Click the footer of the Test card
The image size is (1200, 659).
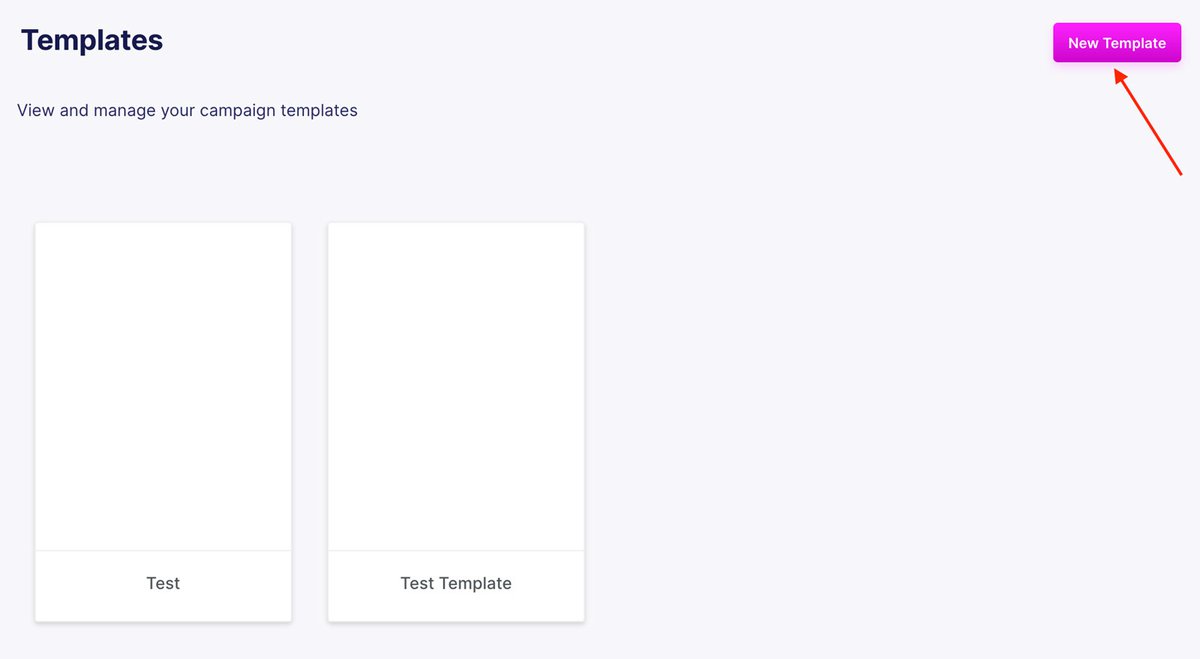[x=163, y=585]
